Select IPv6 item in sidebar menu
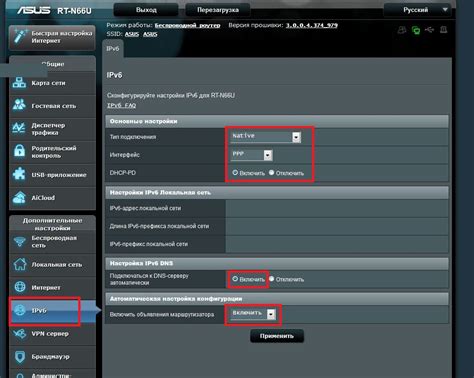 click(44, 311)
